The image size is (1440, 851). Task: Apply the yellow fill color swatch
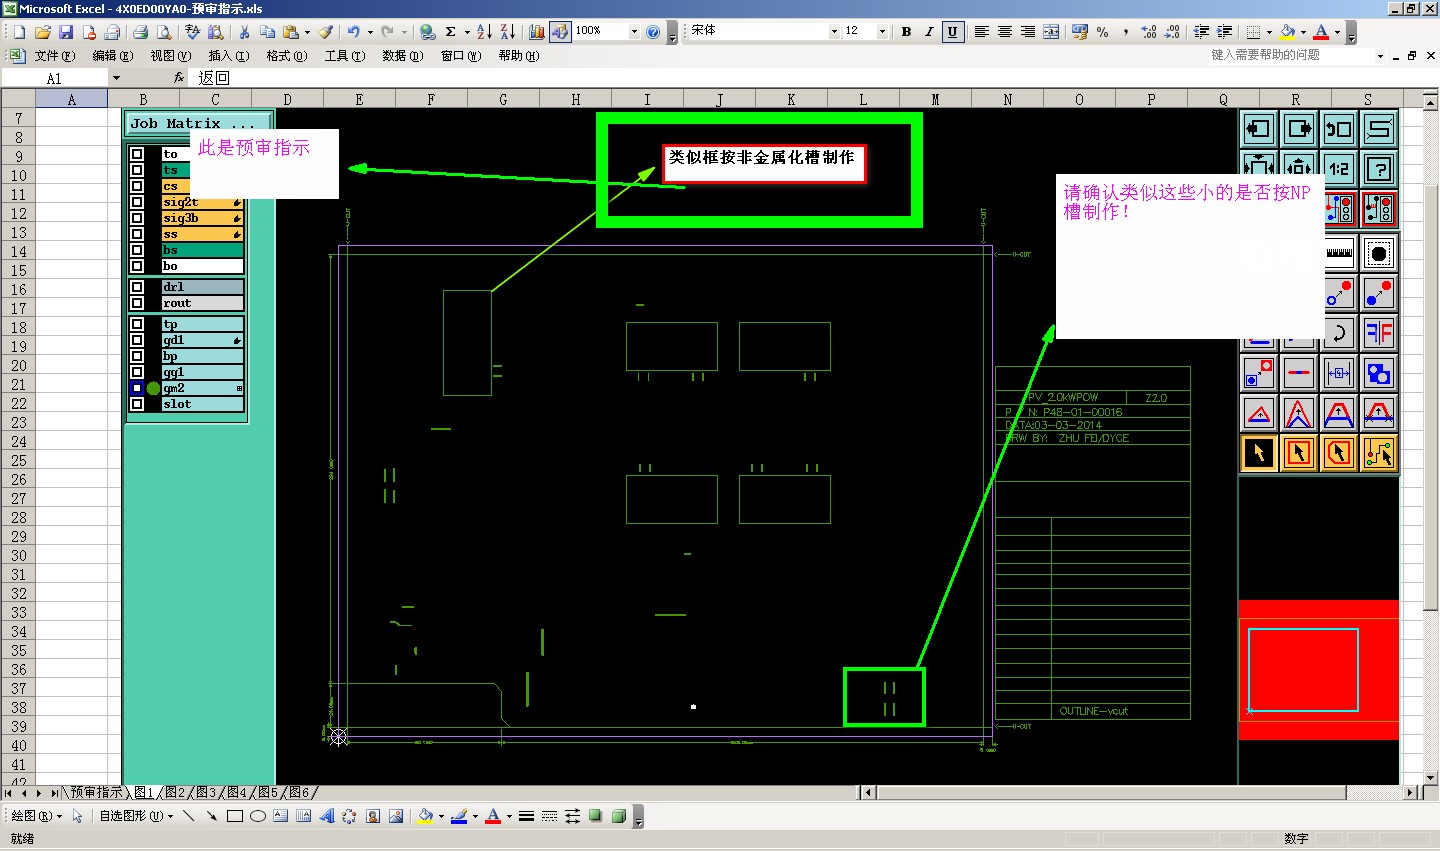[425, 816]
